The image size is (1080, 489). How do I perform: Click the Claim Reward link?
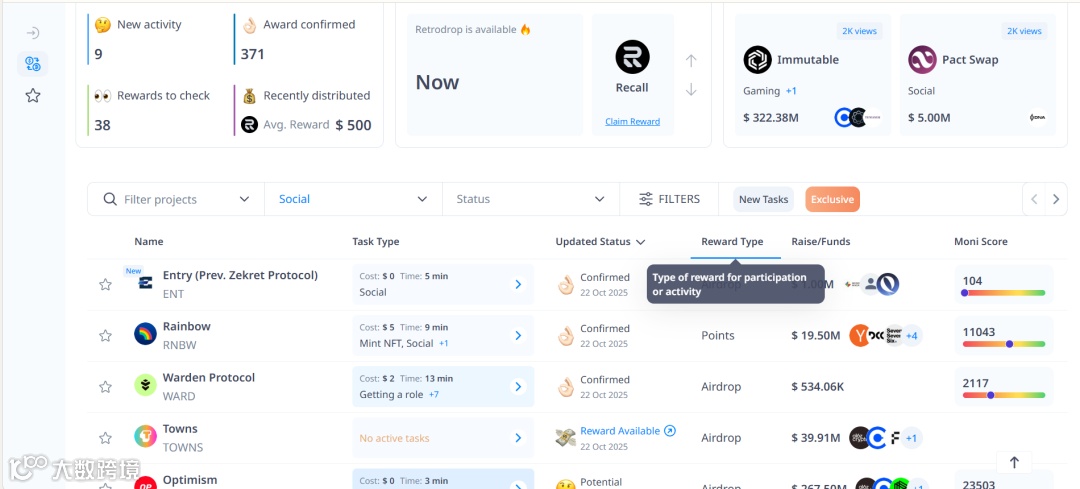coord(632,122)
